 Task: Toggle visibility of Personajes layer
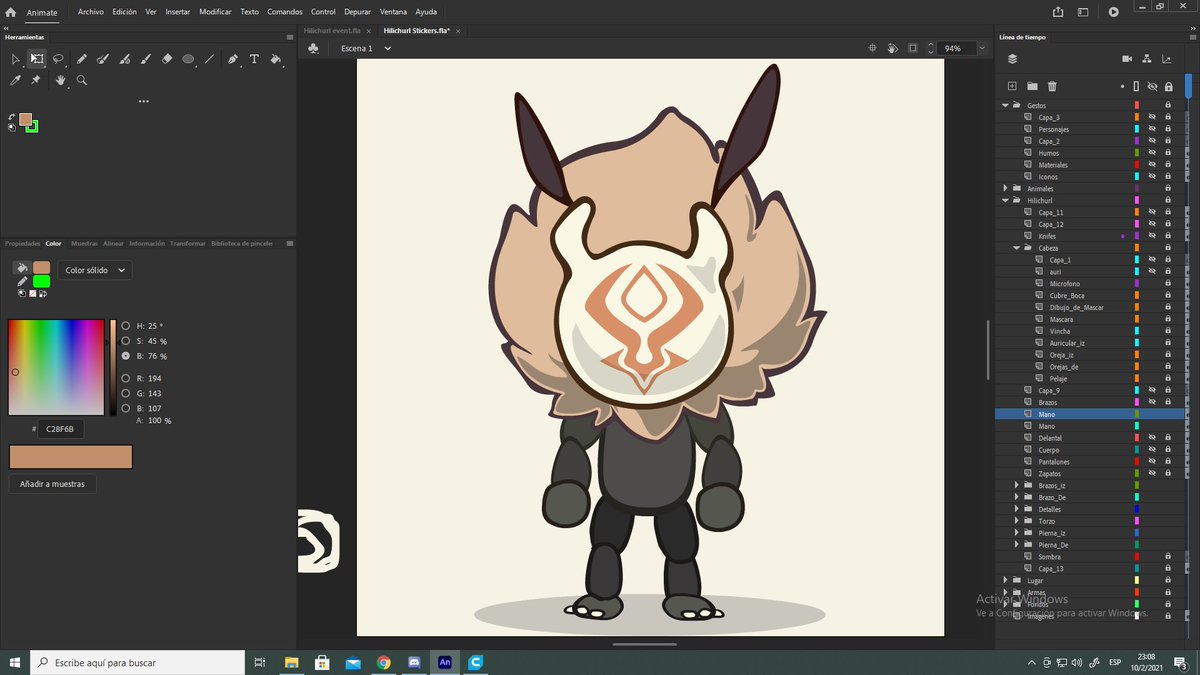[1152, 129]
